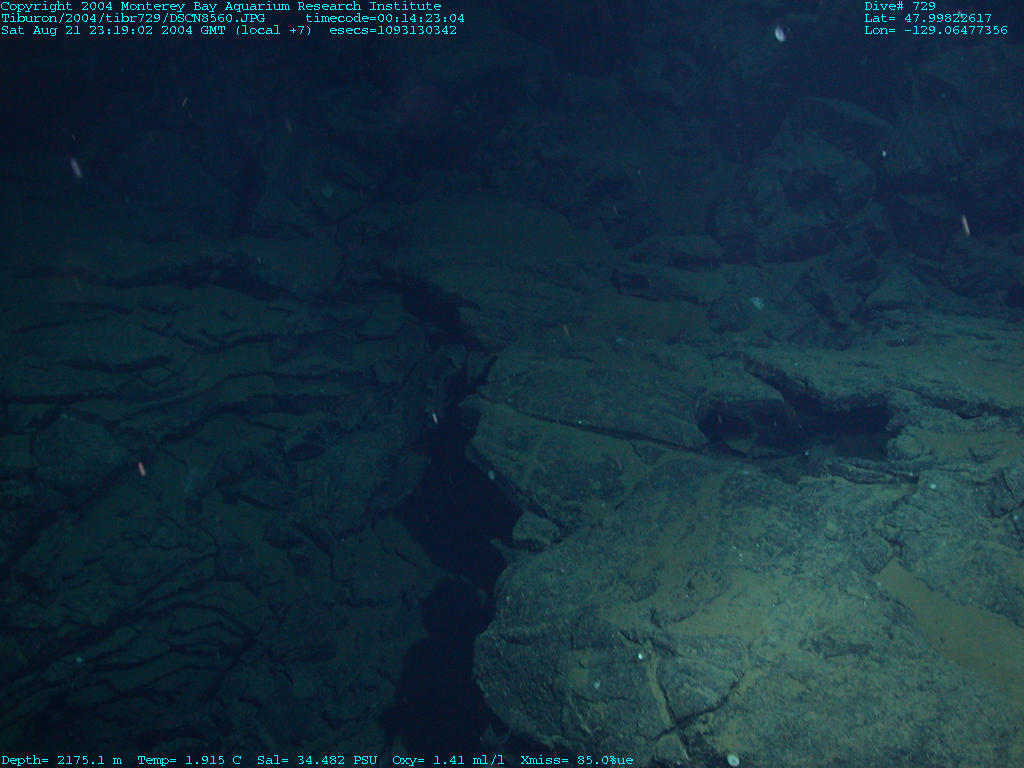
Task: Click the dark vertical crevice between rocks
Action: pos(450,520)
